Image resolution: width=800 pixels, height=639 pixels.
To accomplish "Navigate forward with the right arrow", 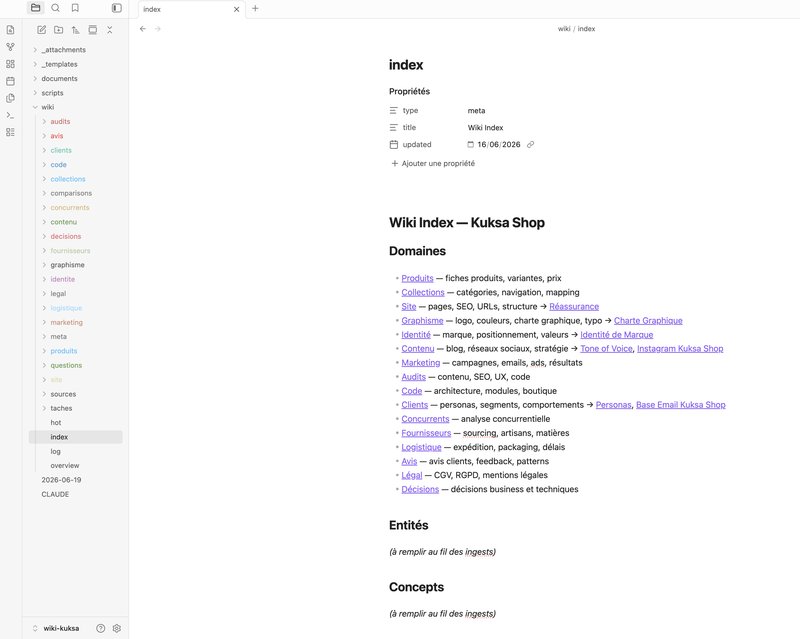I will pyautogui.click(x=158, y=29).
